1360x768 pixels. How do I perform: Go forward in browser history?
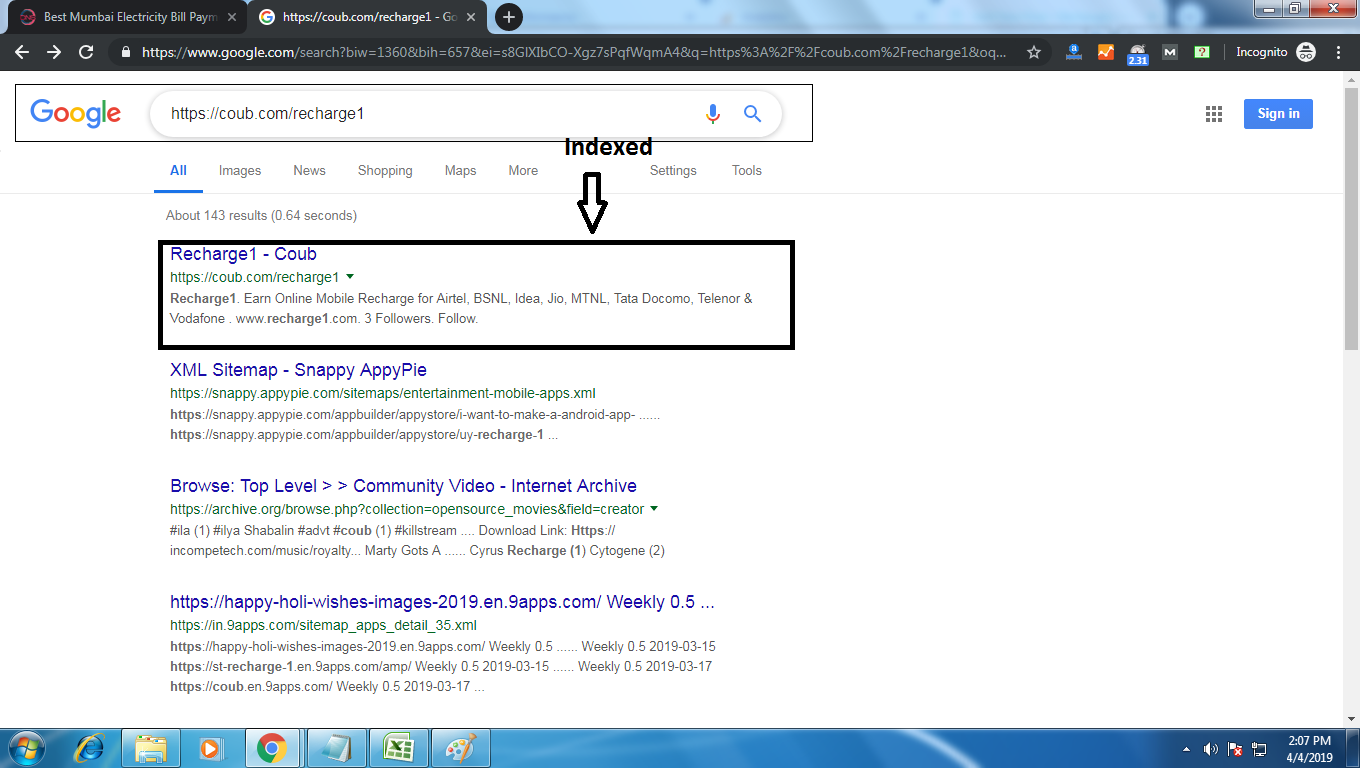click(54, 52)
